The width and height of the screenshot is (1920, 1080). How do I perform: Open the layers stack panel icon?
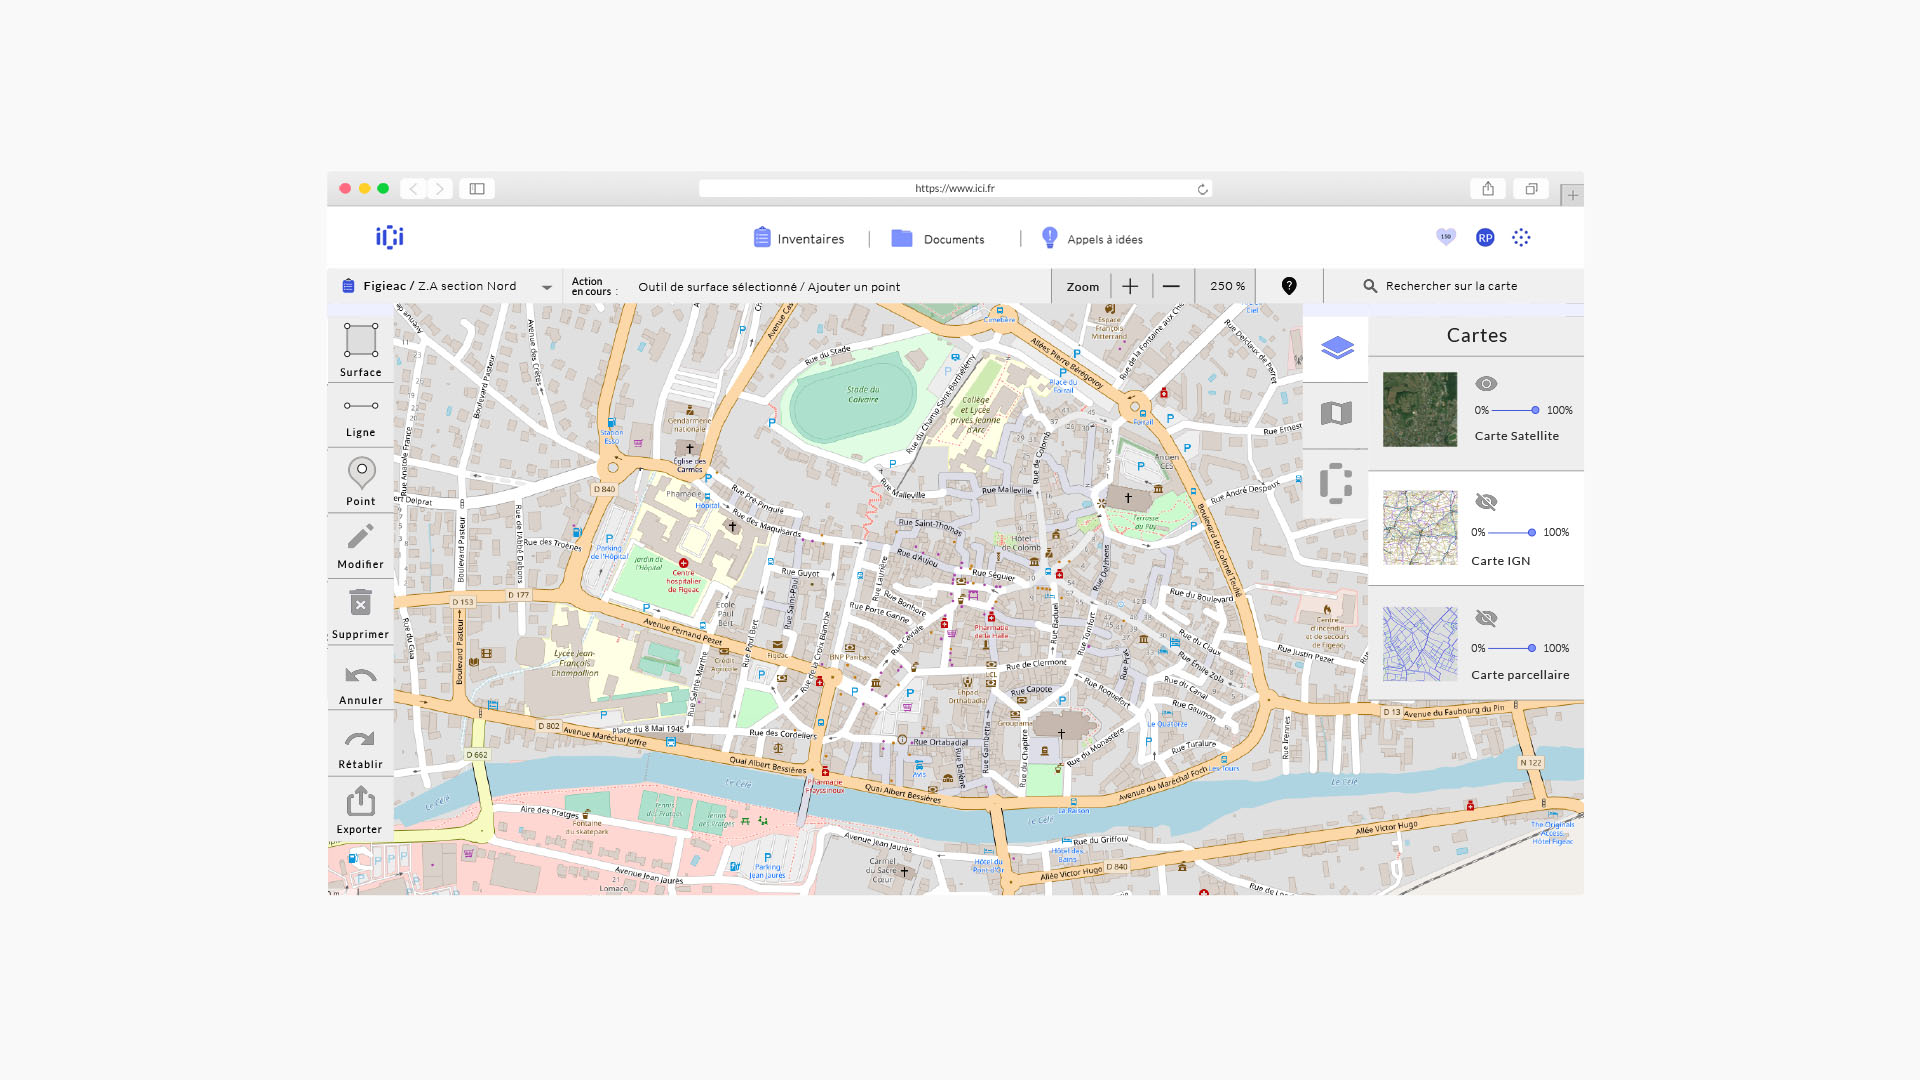(x=1336, y=348)
